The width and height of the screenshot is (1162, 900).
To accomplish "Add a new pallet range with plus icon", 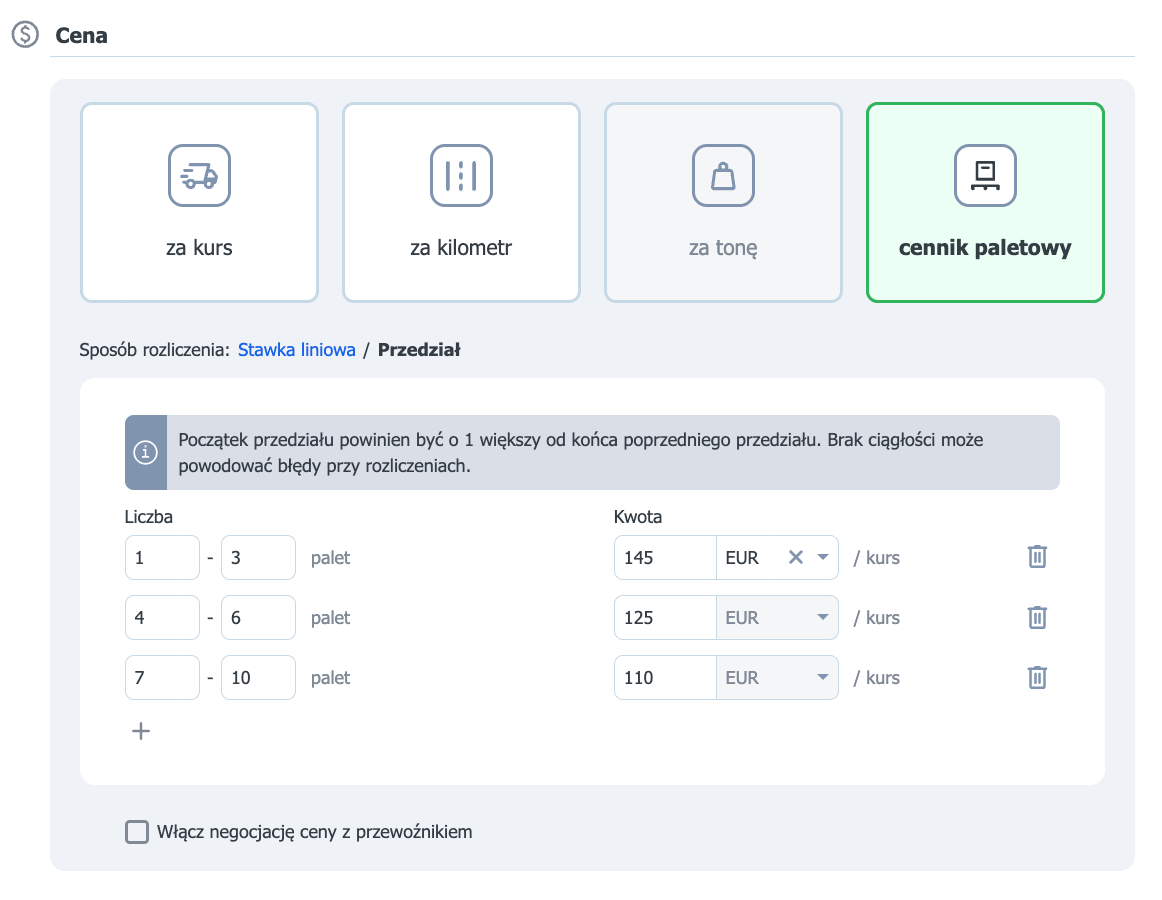I will click(x=141, y=731).
